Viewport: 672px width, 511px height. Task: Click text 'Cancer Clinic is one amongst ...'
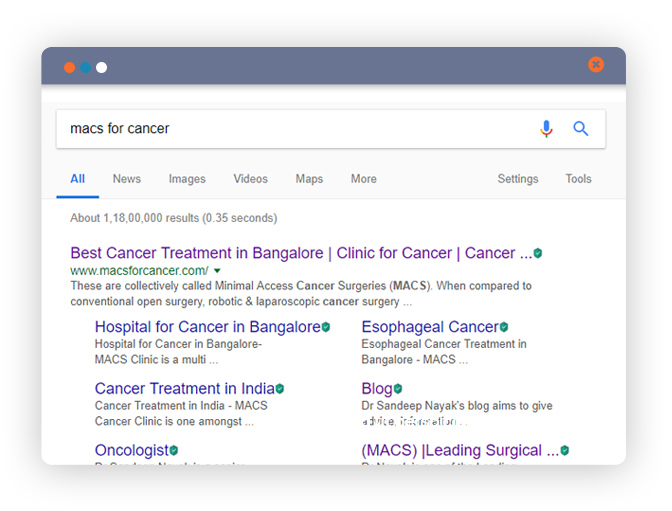[x=174, y=421]
